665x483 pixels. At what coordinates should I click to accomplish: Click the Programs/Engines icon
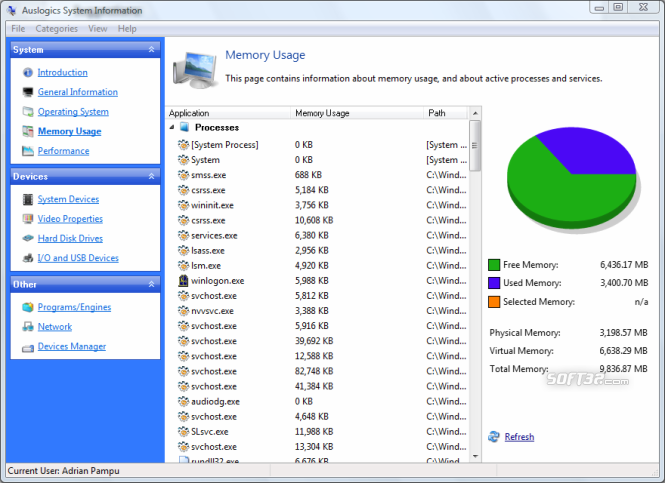coord(28,307)
